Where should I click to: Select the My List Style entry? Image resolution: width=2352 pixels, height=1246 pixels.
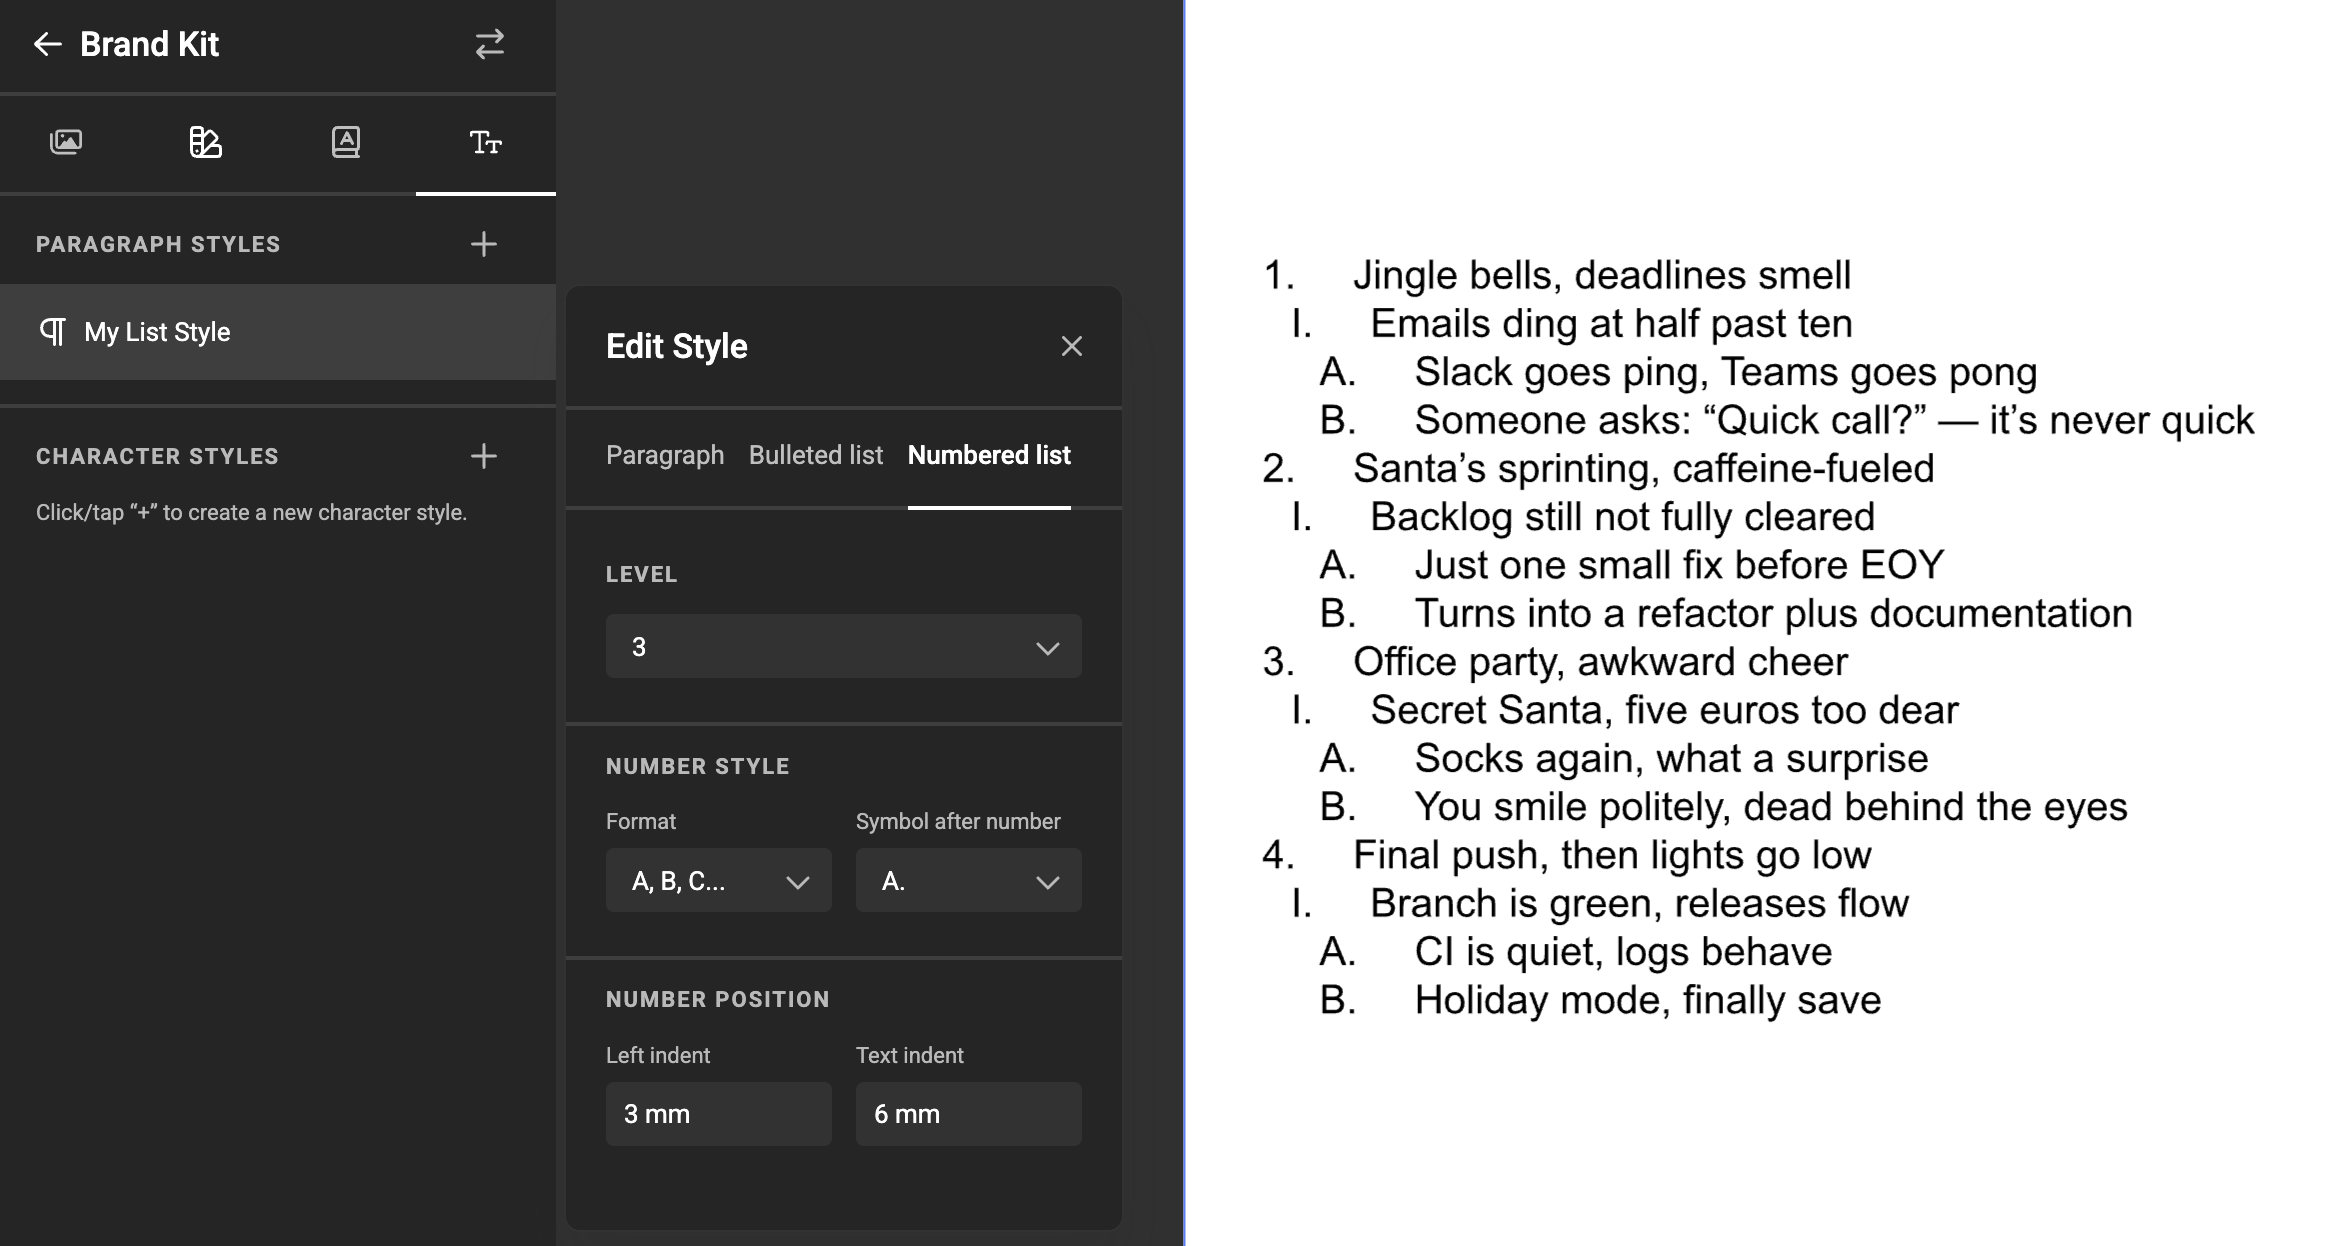(x=155, y=331)
